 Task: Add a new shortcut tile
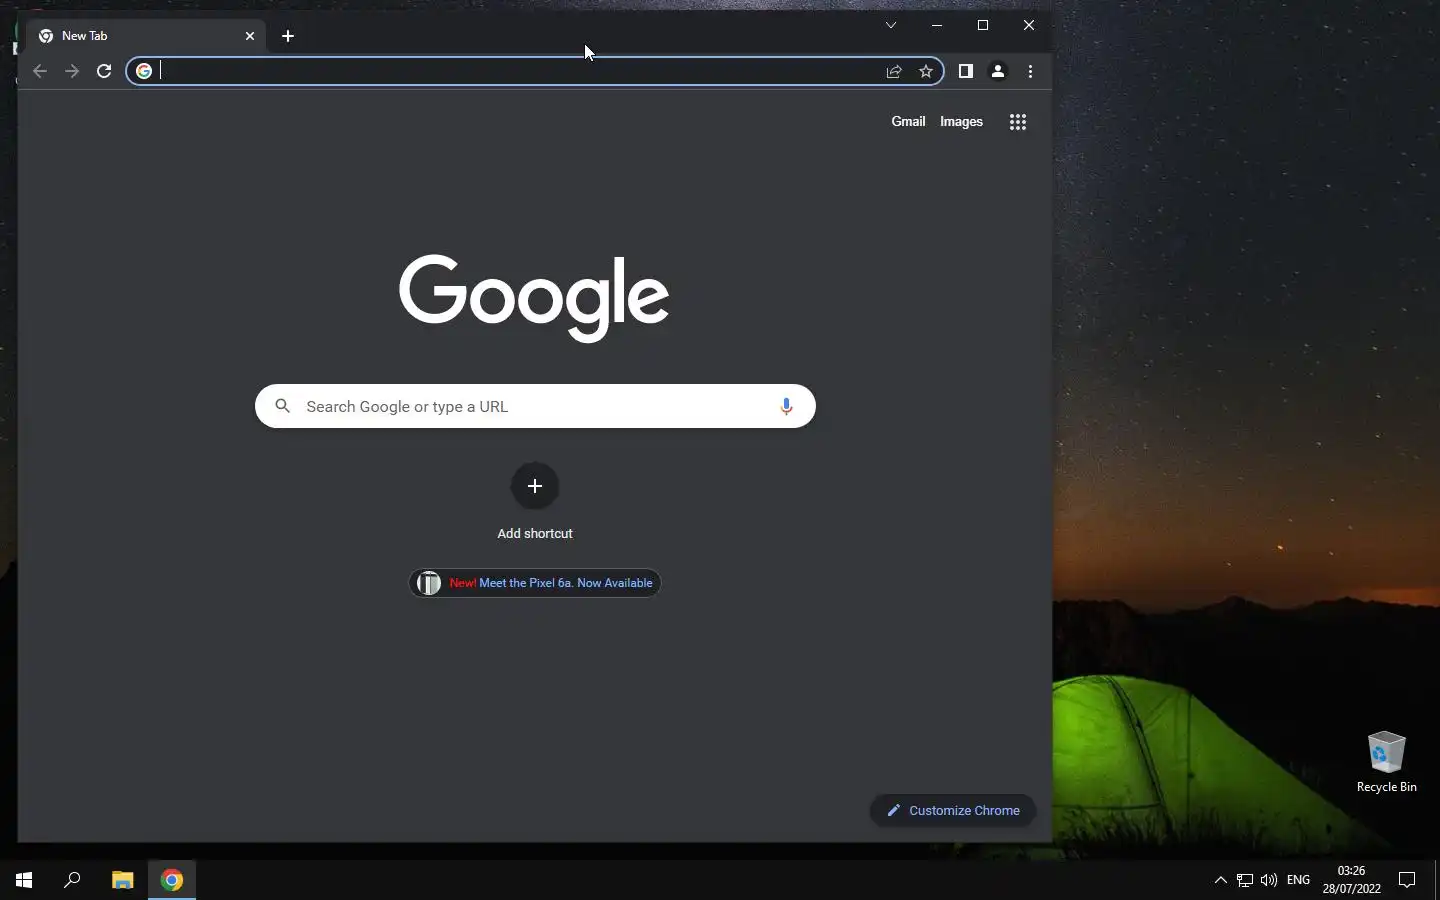pyautogui.click(x=535, y=486)
